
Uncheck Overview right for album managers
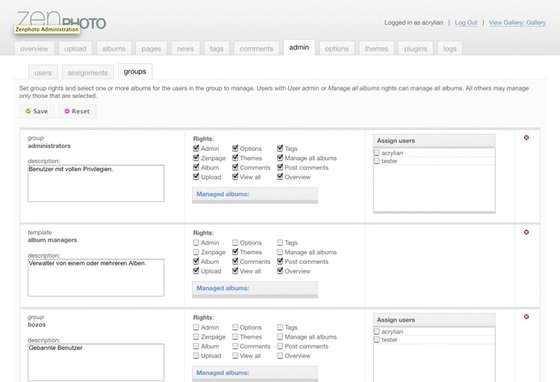coord(280,271)
